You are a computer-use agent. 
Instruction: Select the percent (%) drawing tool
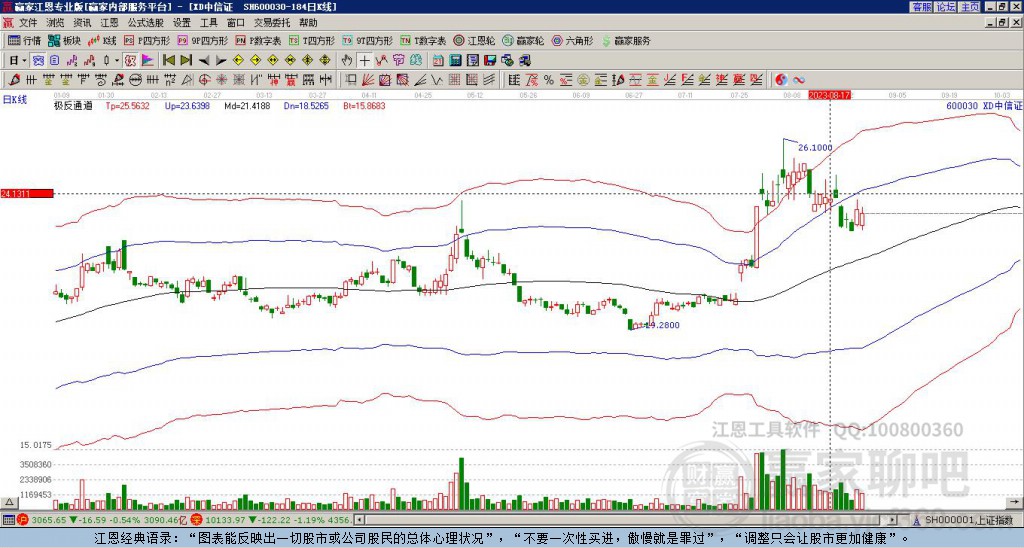549,80
